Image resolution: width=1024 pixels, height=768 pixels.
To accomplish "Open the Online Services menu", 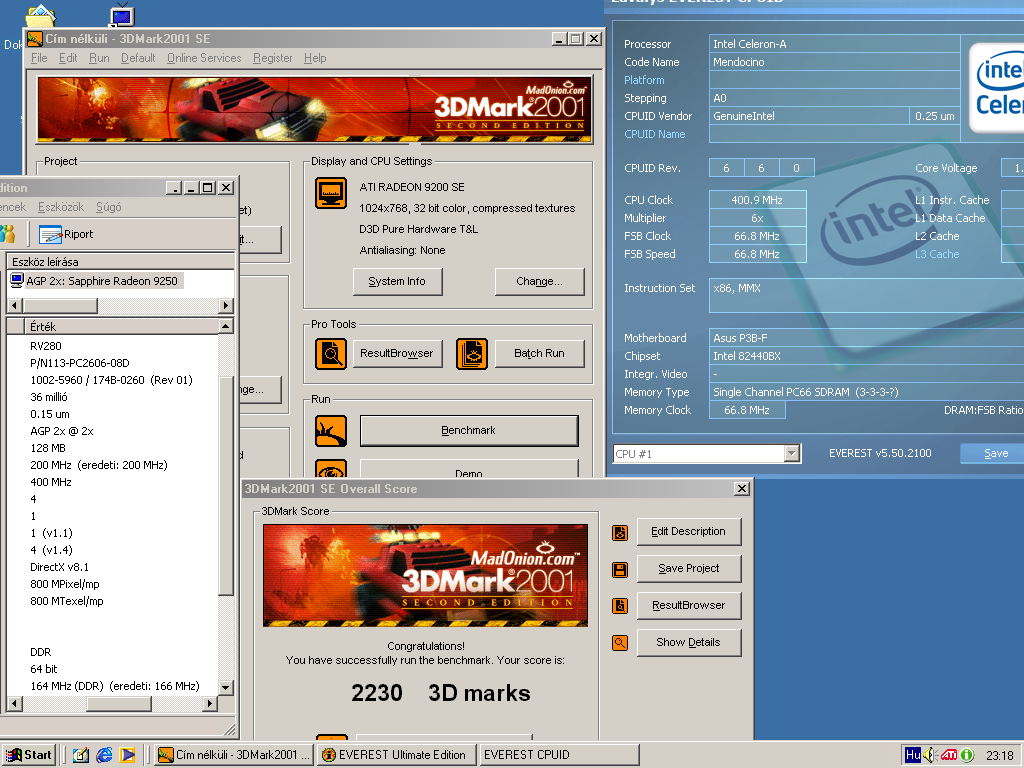I will [x=204, y=58].
